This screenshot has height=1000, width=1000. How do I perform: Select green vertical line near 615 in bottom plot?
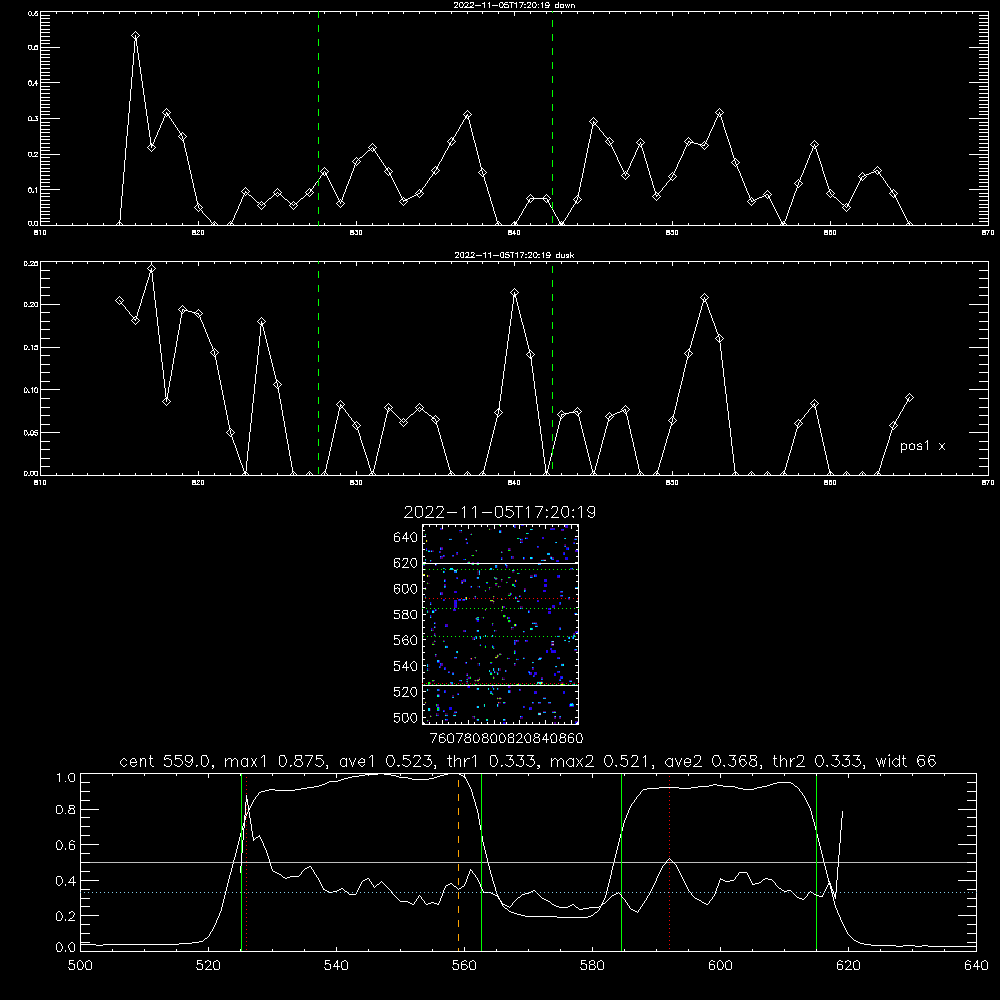[x=816, y=862]
